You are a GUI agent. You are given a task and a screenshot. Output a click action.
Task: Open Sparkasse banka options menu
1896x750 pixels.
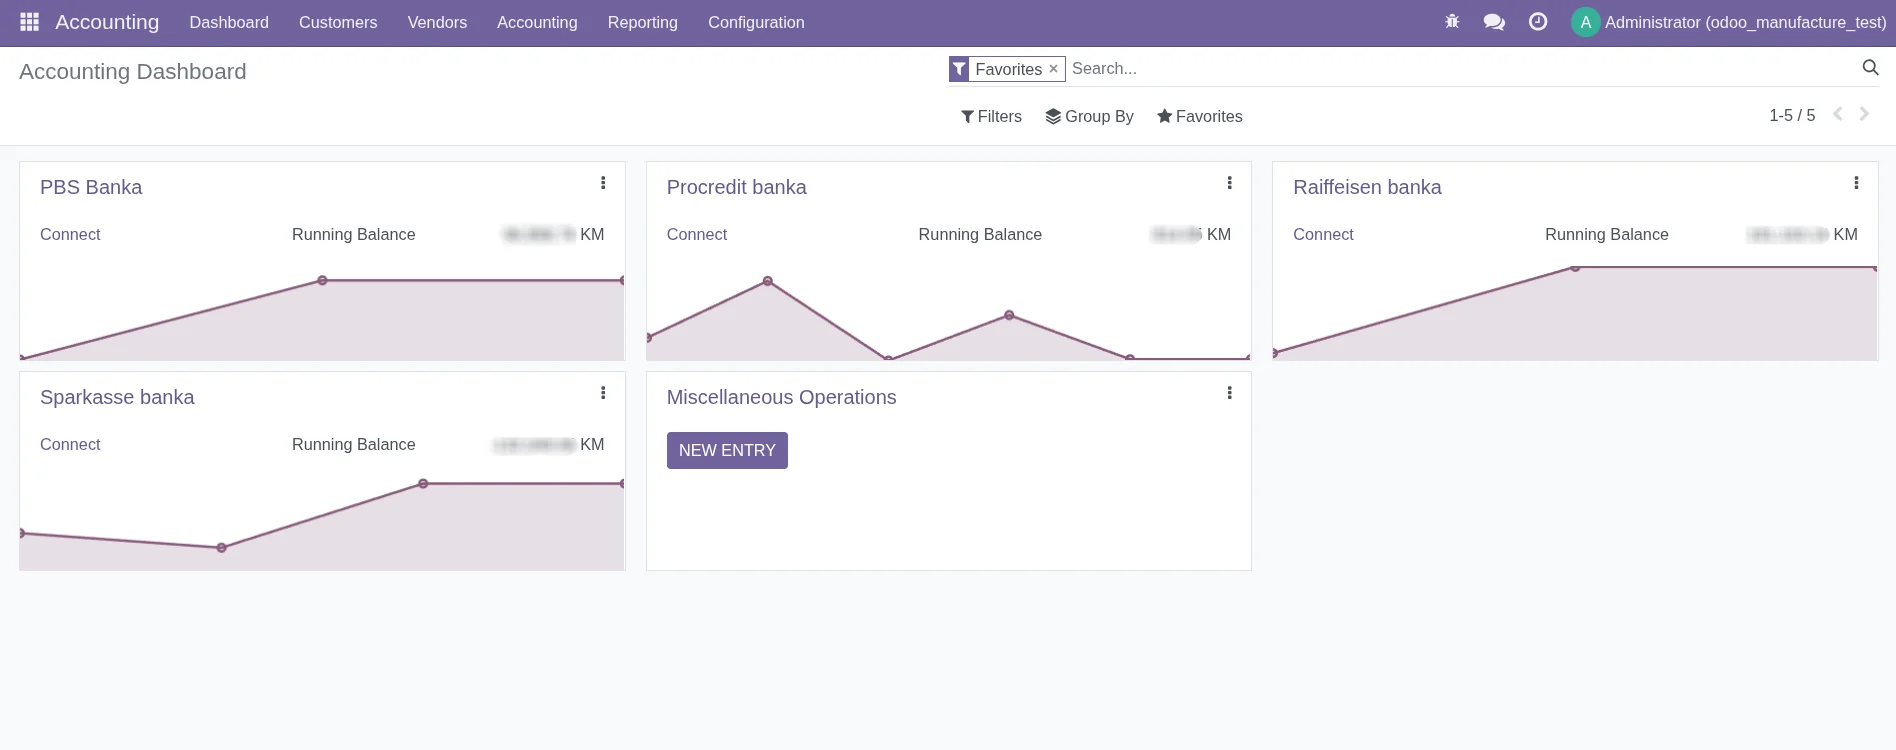point(603,393)
